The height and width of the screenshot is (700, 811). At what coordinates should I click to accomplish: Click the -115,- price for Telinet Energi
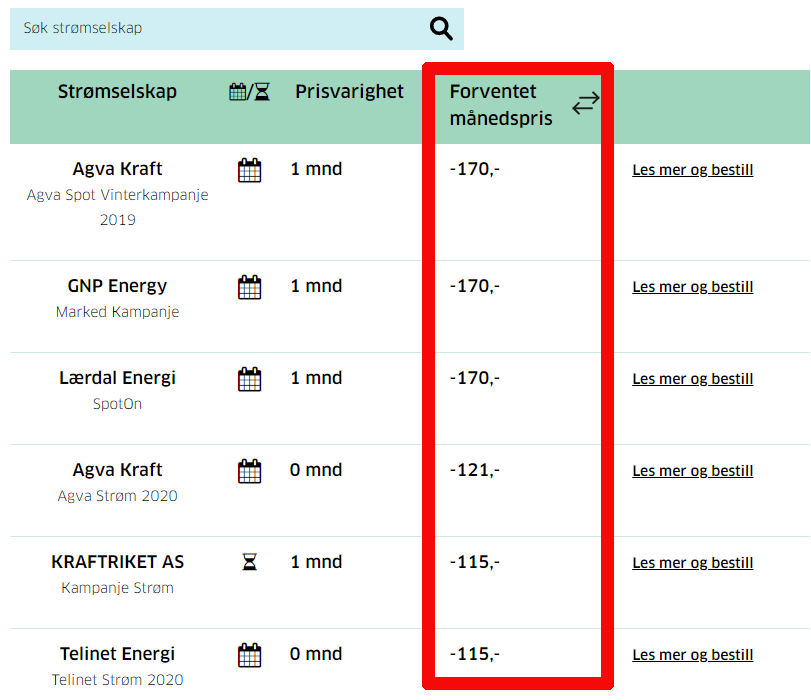click(x=475, y=654)
